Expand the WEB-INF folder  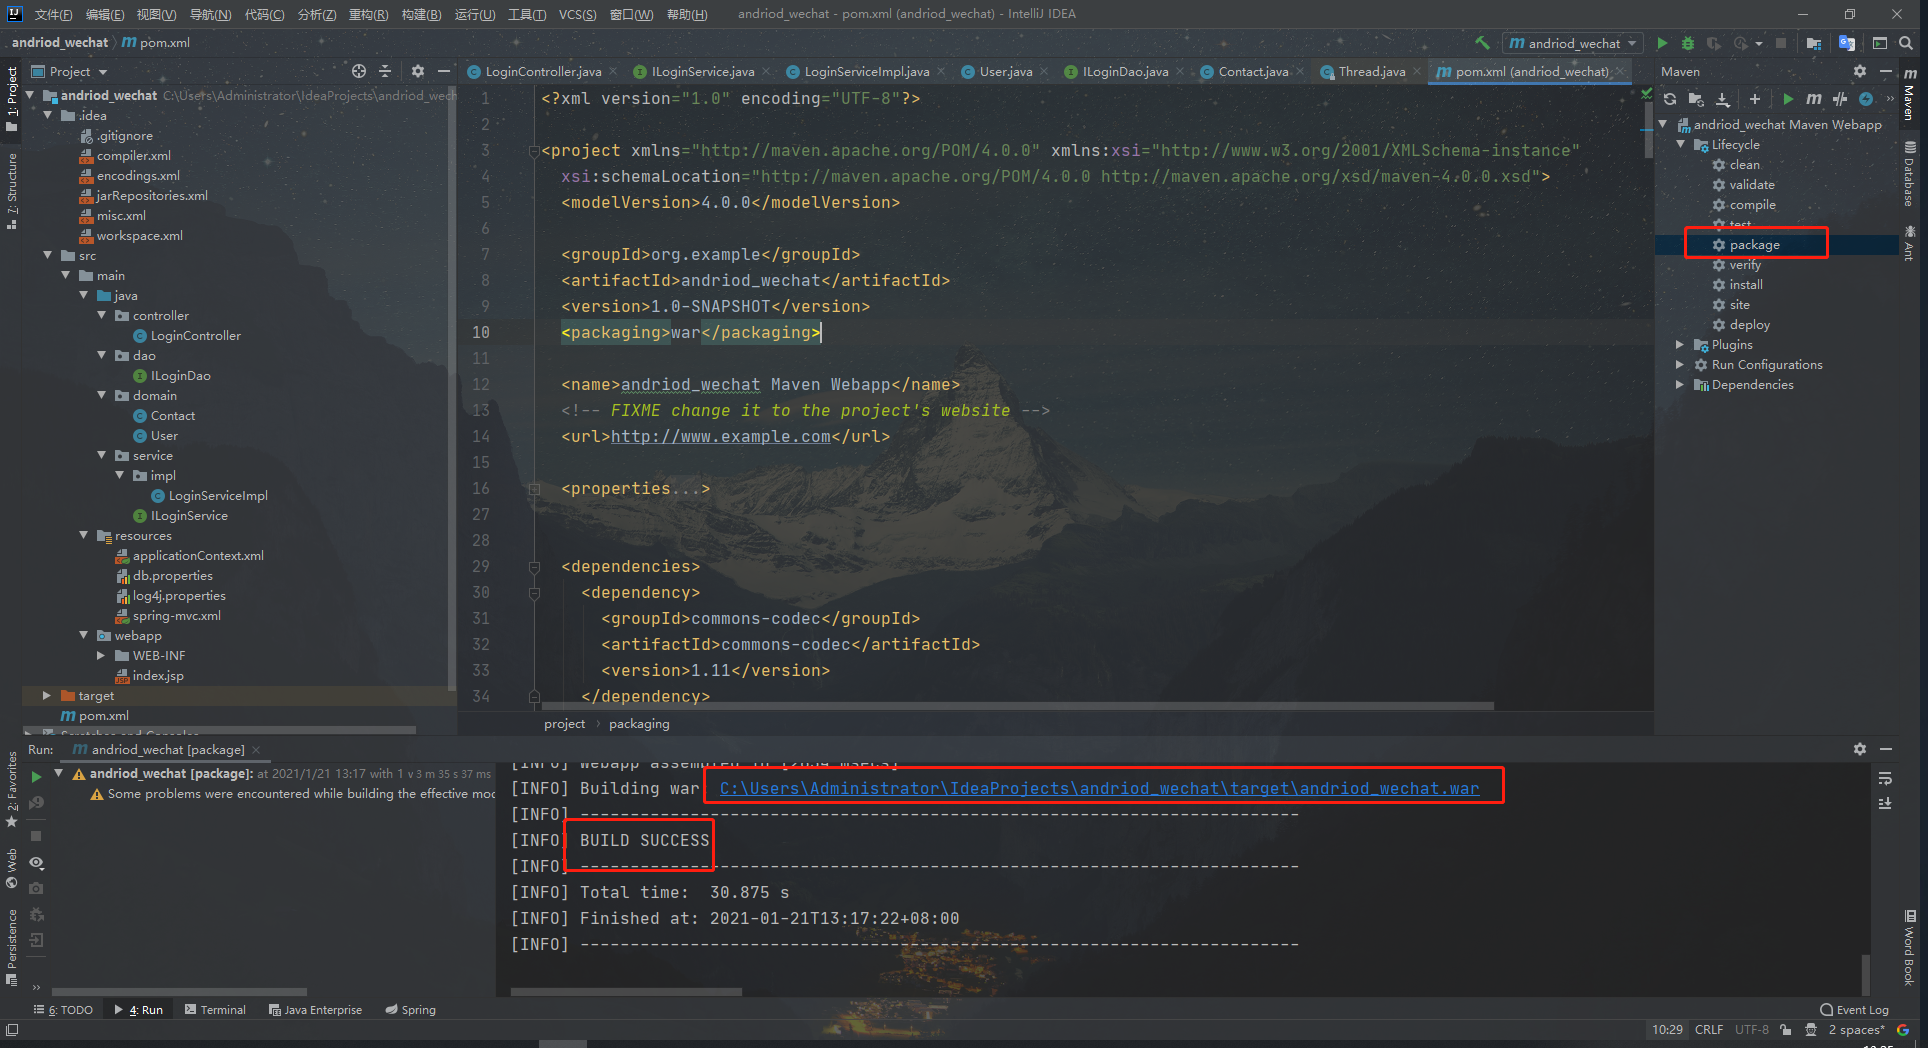[x=100, y=655]
